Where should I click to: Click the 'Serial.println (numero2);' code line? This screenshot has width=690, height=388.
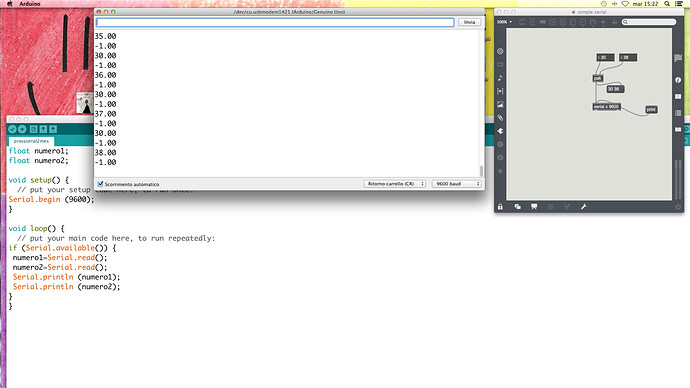[x=66, y=286]
